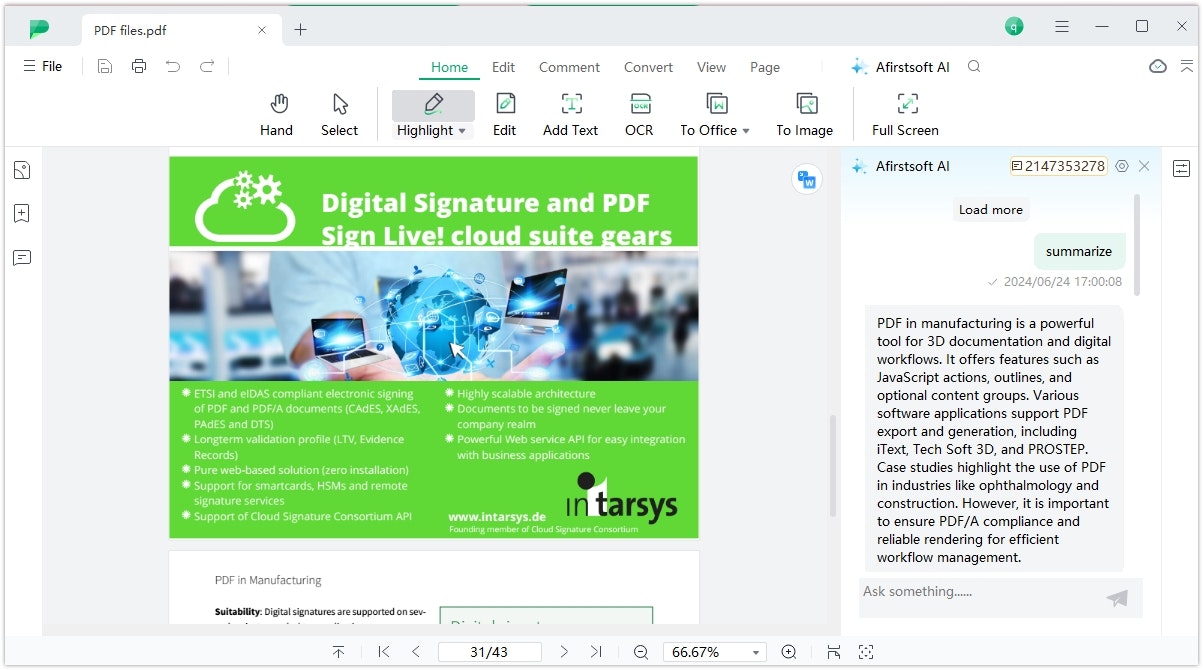This screenshot has height=670, width=1203.
Task: Select the Add Text tool
Action: 571,115
